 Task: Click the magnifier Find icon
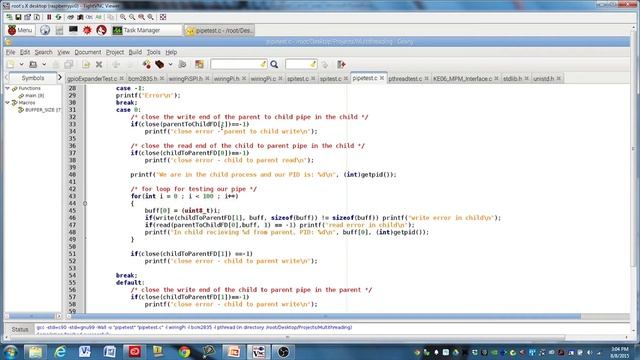point(274,64)
